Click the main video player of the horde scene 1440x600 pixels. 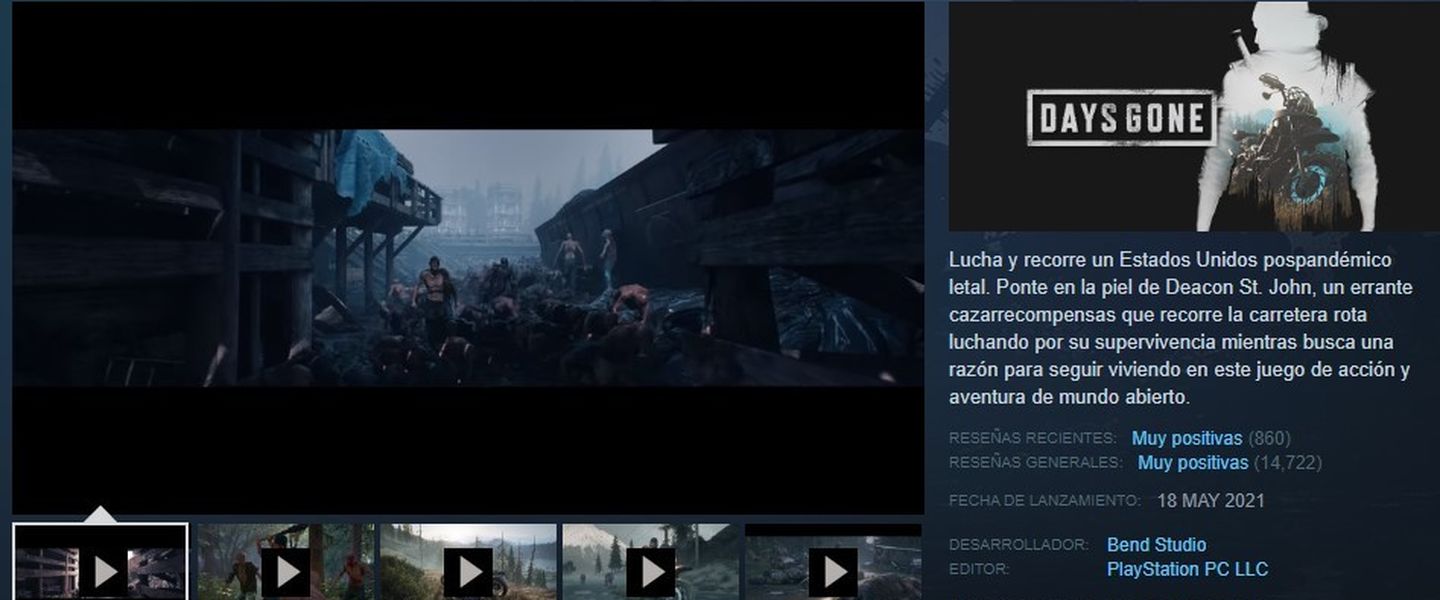[468, 258]
